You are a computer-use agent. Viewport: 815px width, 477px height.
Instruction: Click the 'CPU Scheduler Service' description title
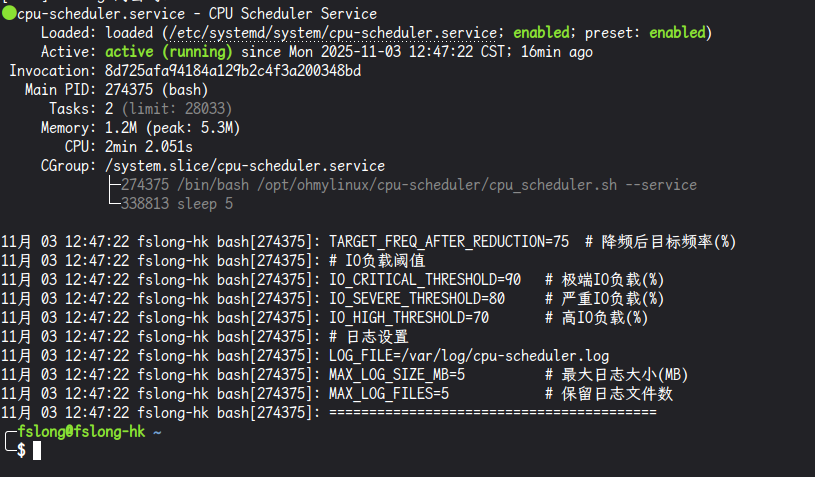click(x=293, y=14)
